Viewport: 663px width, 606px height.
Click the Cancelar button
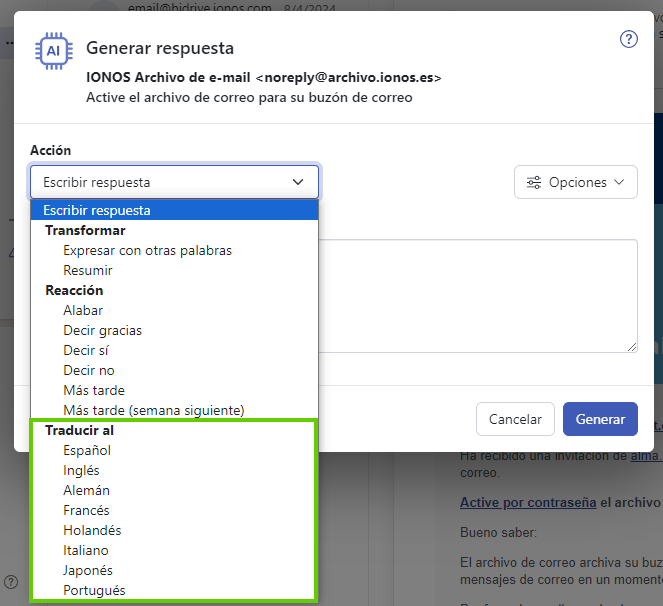(x=515, y=419)
